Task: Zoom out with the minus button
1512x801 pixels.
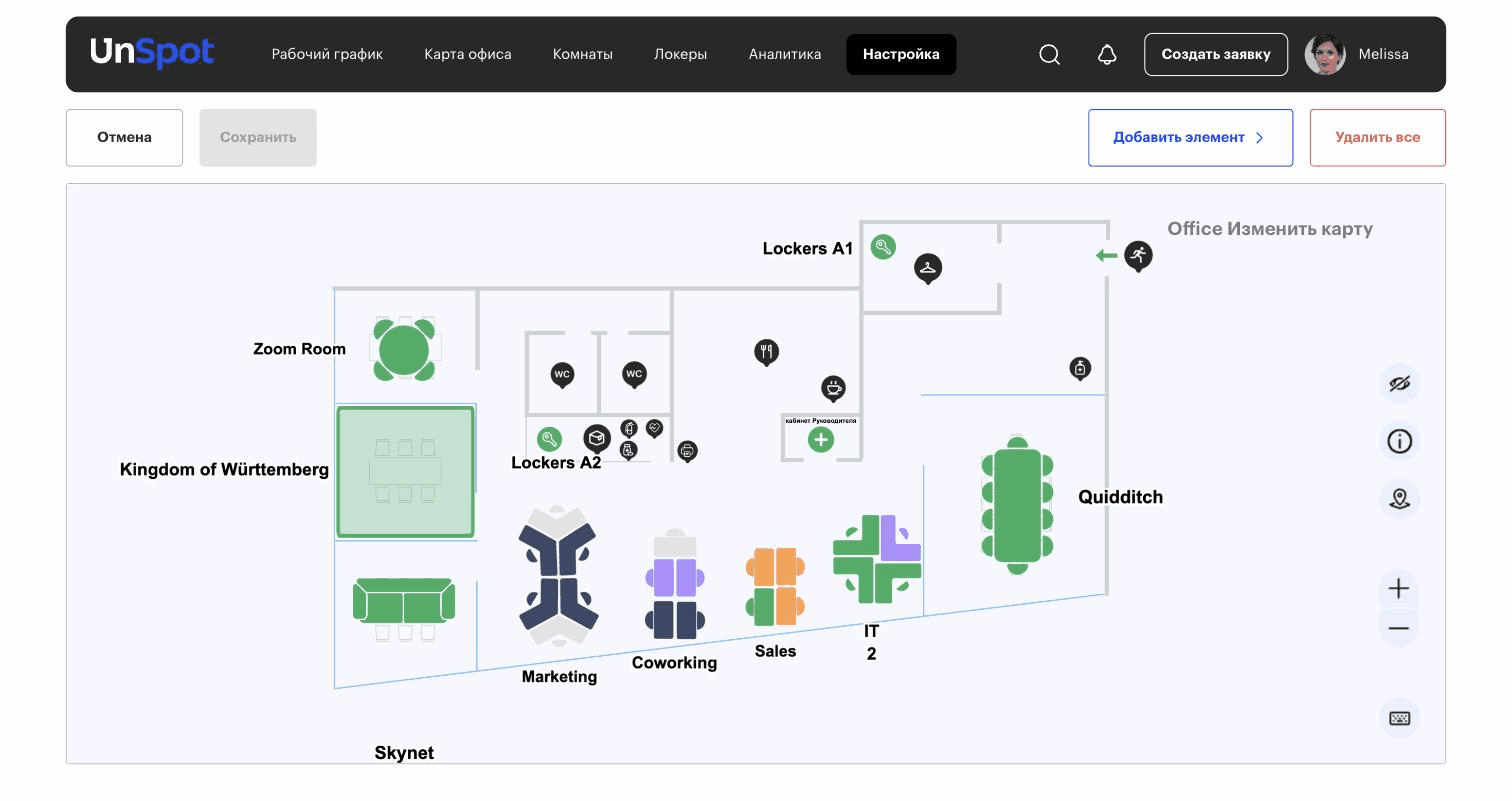Action: coord(1399,629)
